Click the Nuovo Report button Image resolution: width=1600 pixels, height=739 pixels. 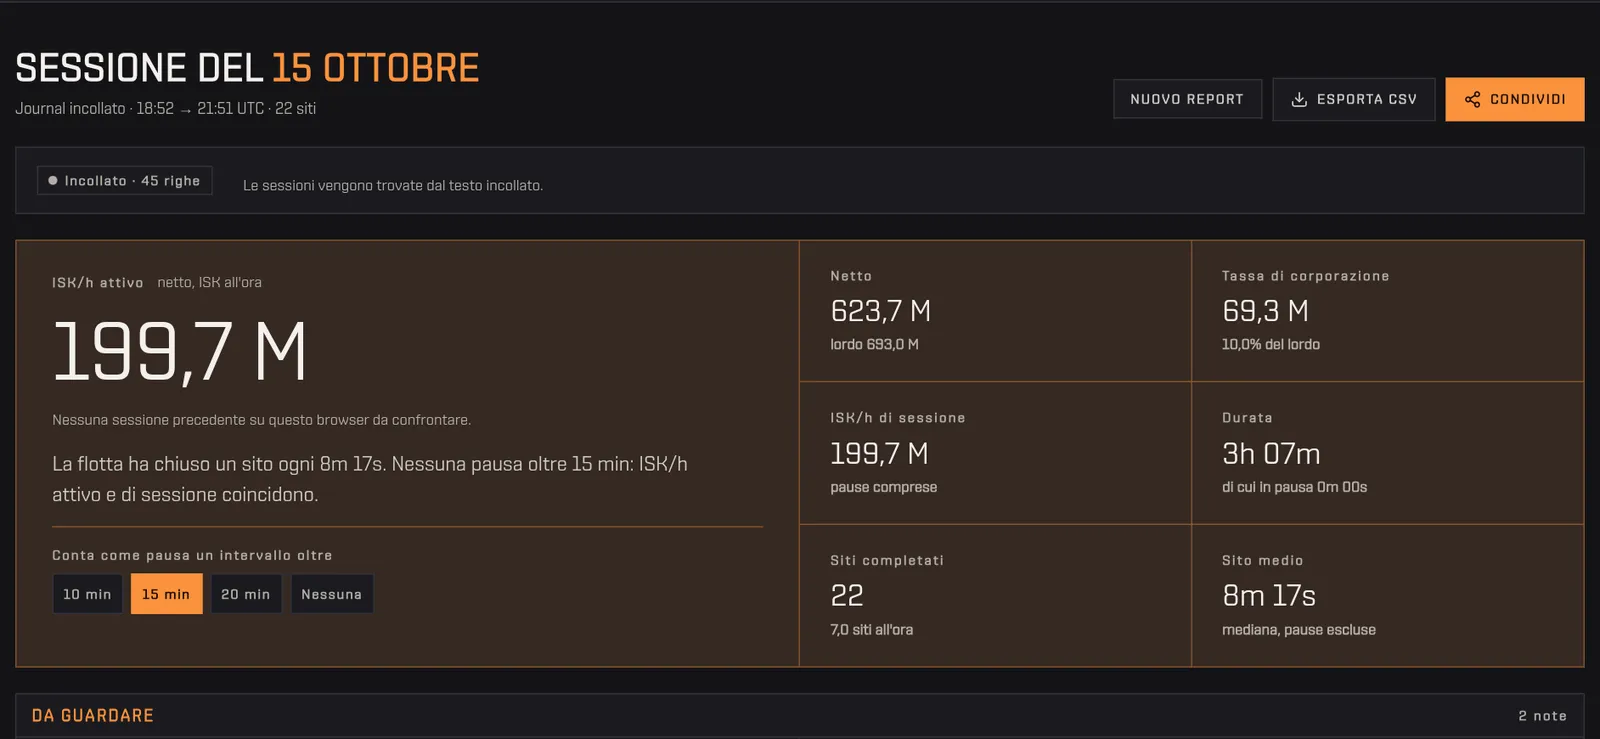click(1187, 99)
